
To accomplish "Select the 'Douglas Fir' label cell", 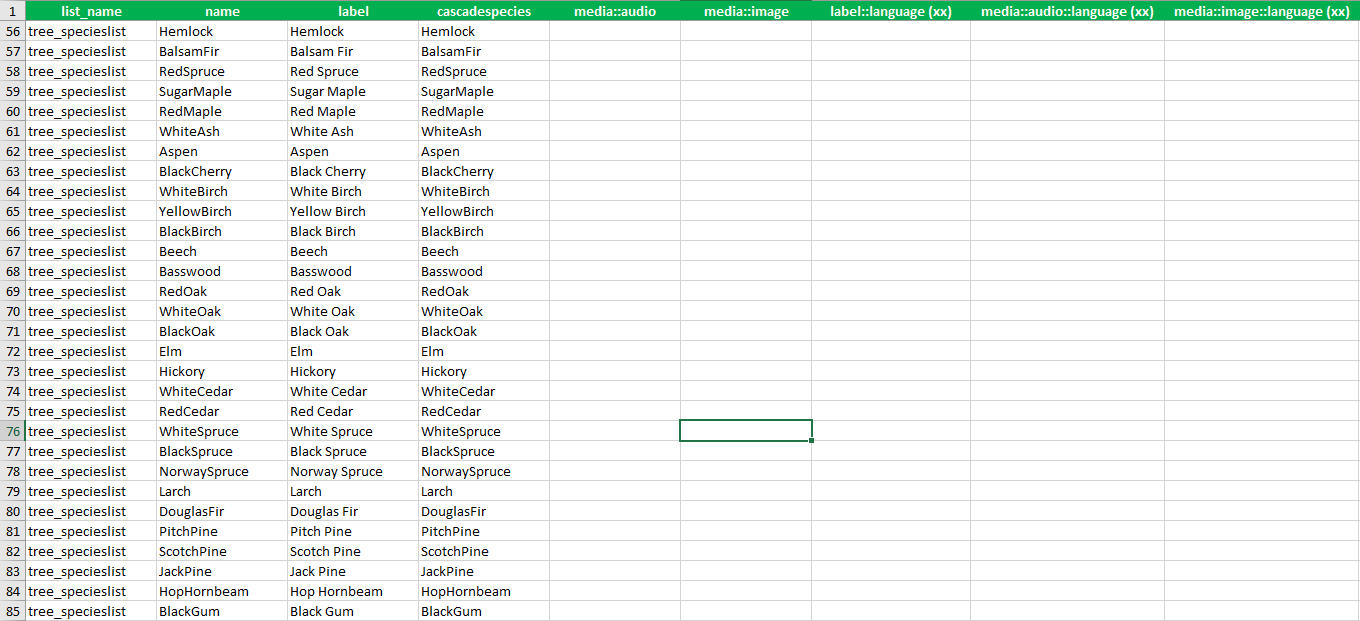I will (353, 511).
